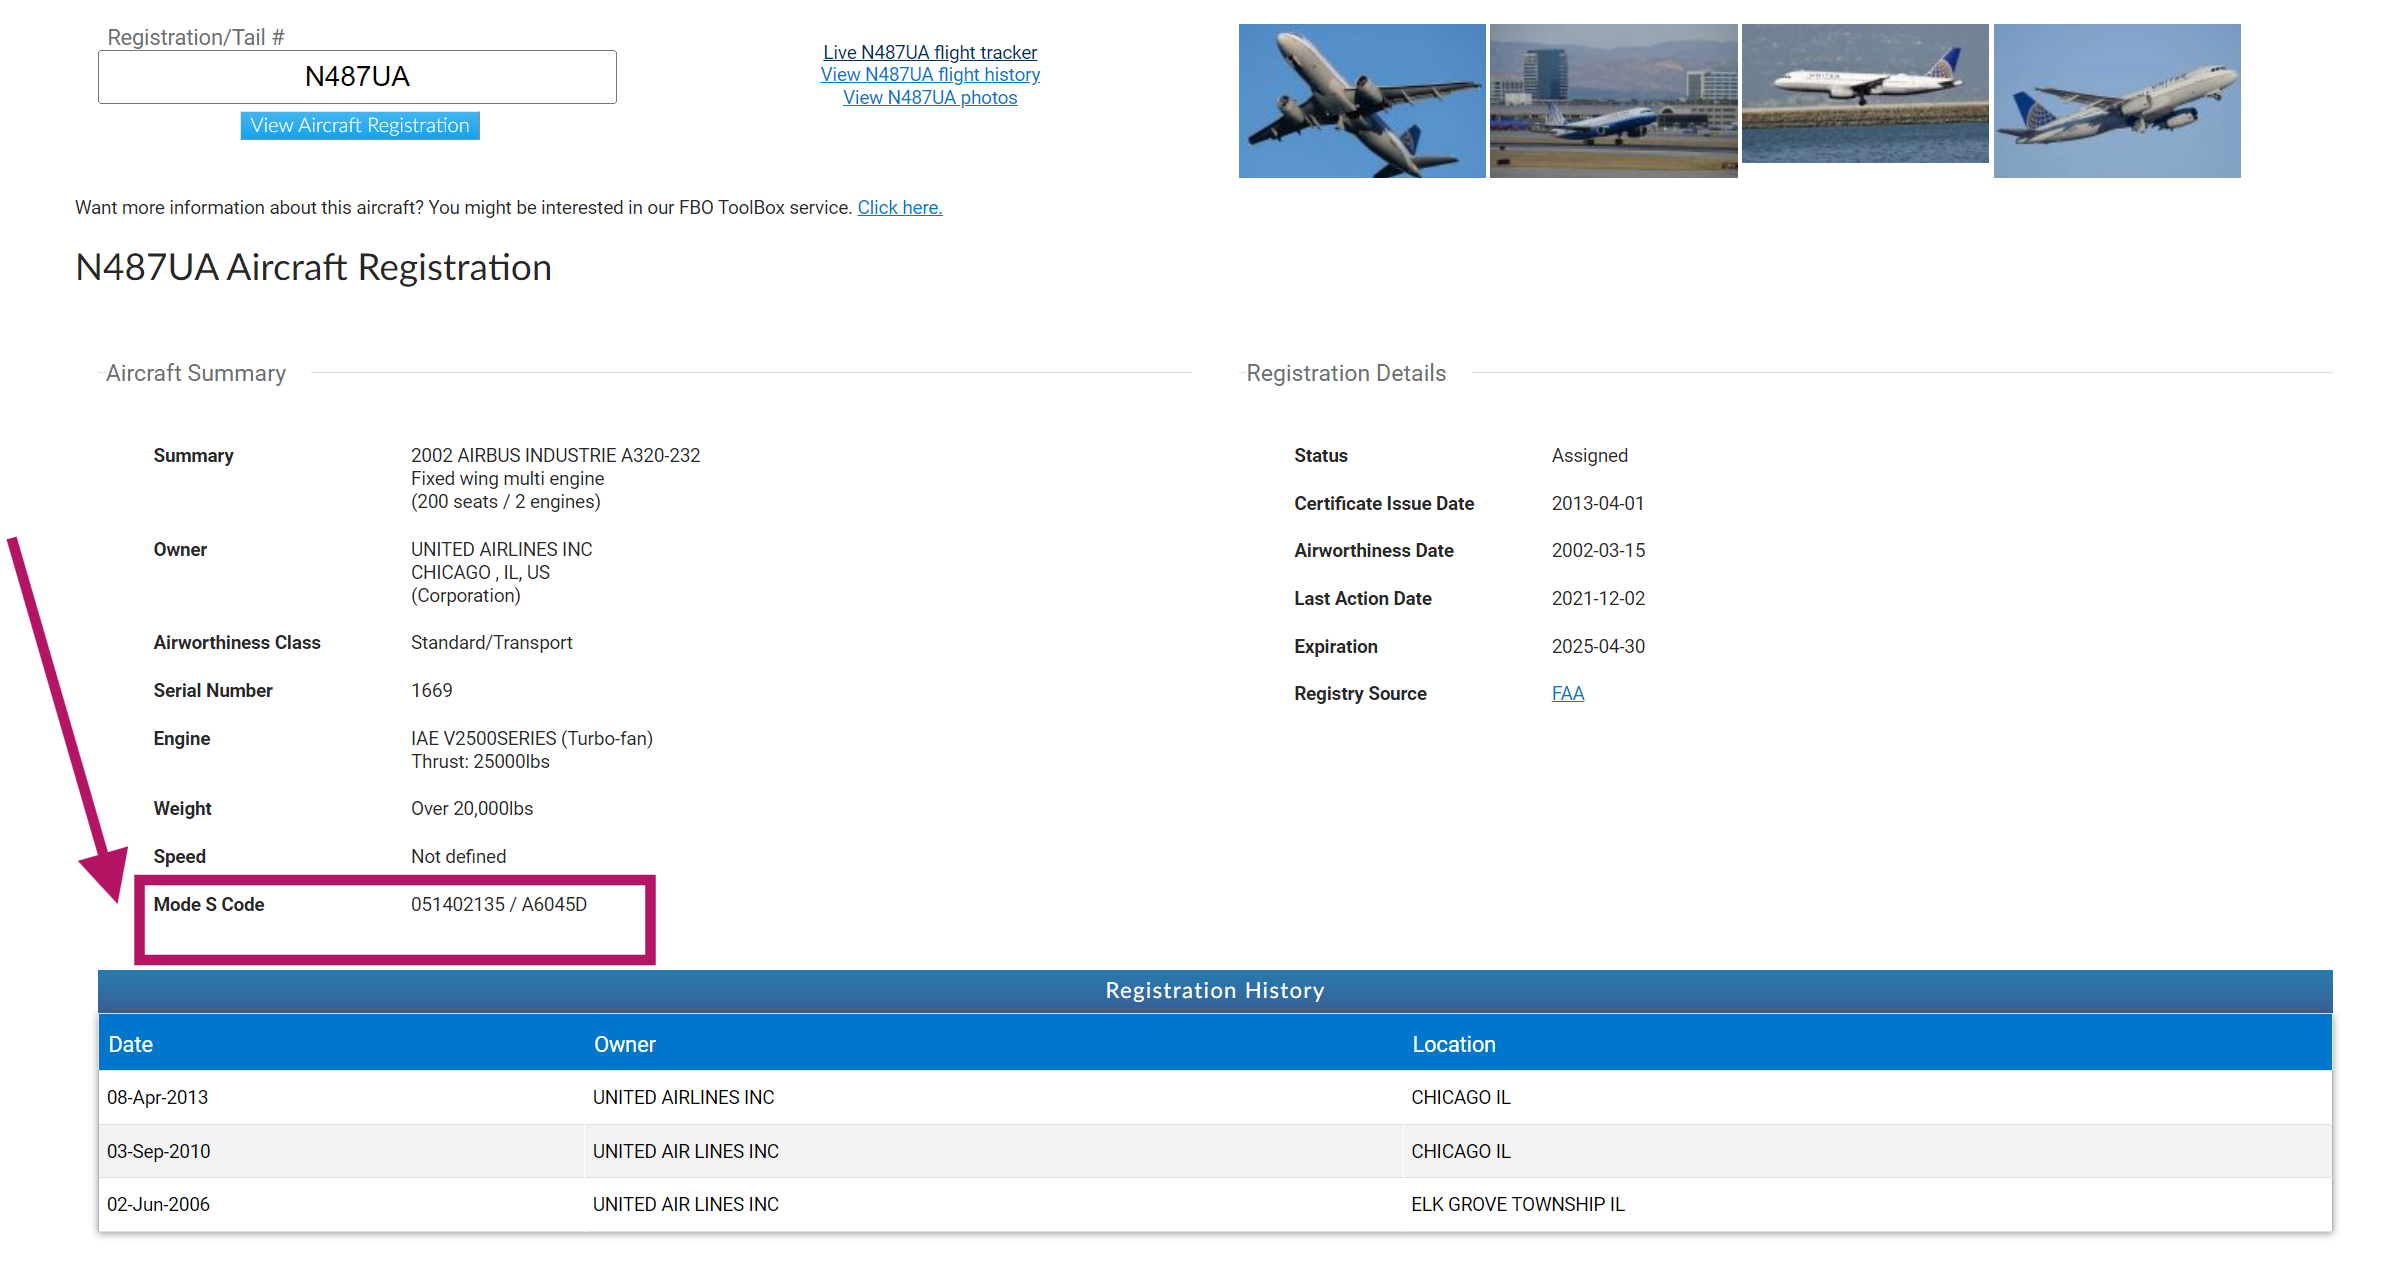The height and width of the screenshot is (1278, 2383).
Task: Click the expiration date 2025-04-30
Action: click(1599, 647)
